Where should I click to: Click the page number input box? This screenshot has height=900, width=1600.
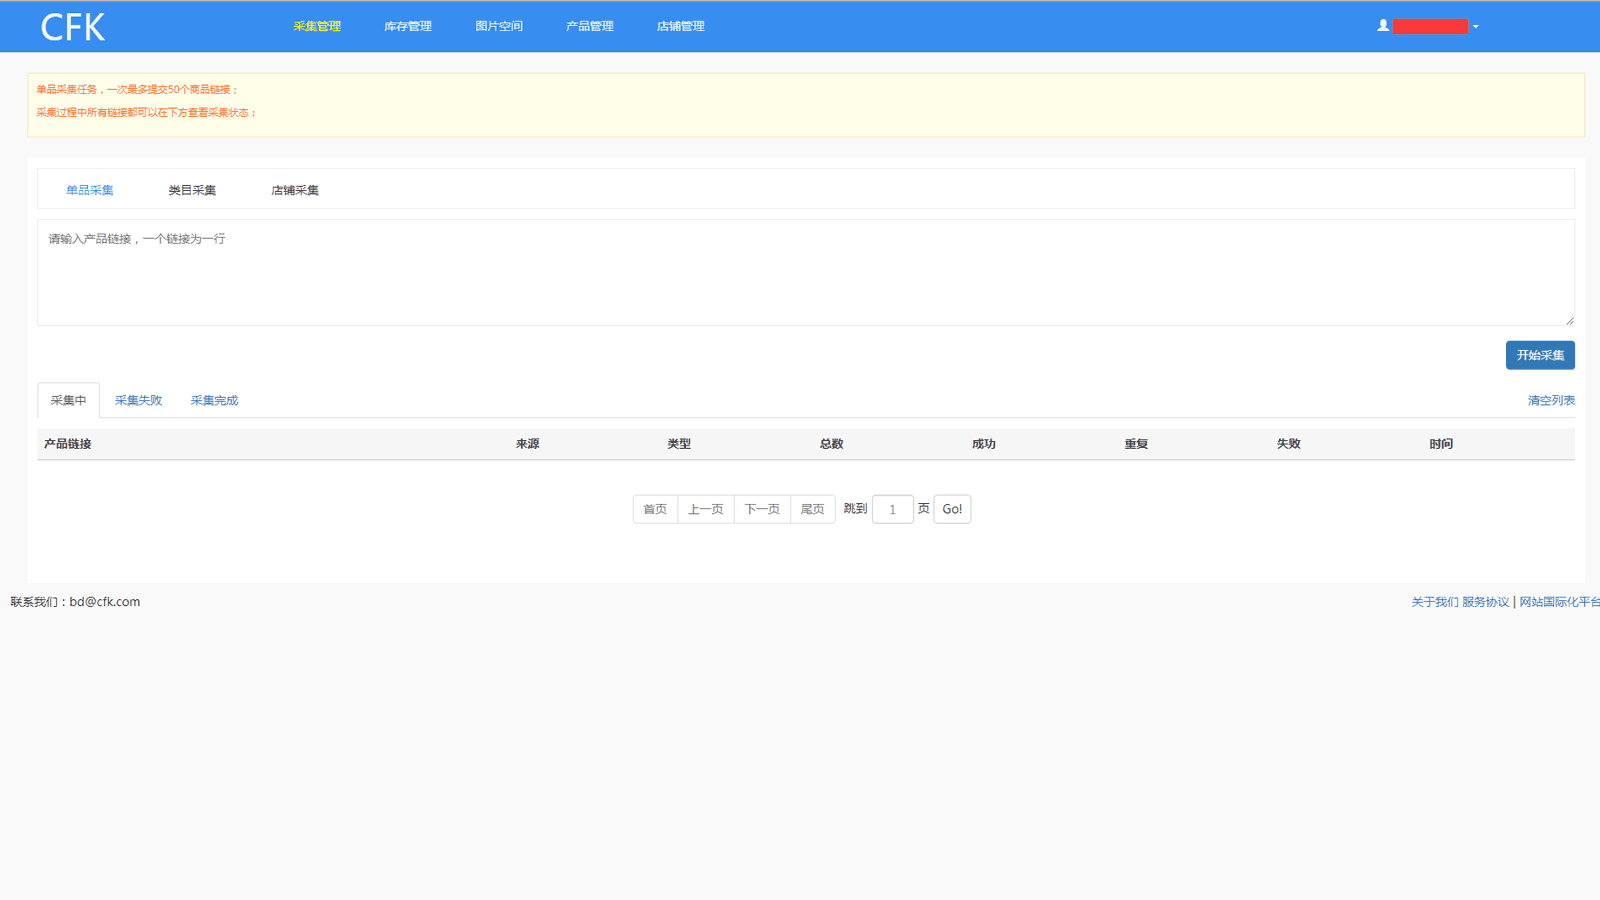tap(892, 509)
